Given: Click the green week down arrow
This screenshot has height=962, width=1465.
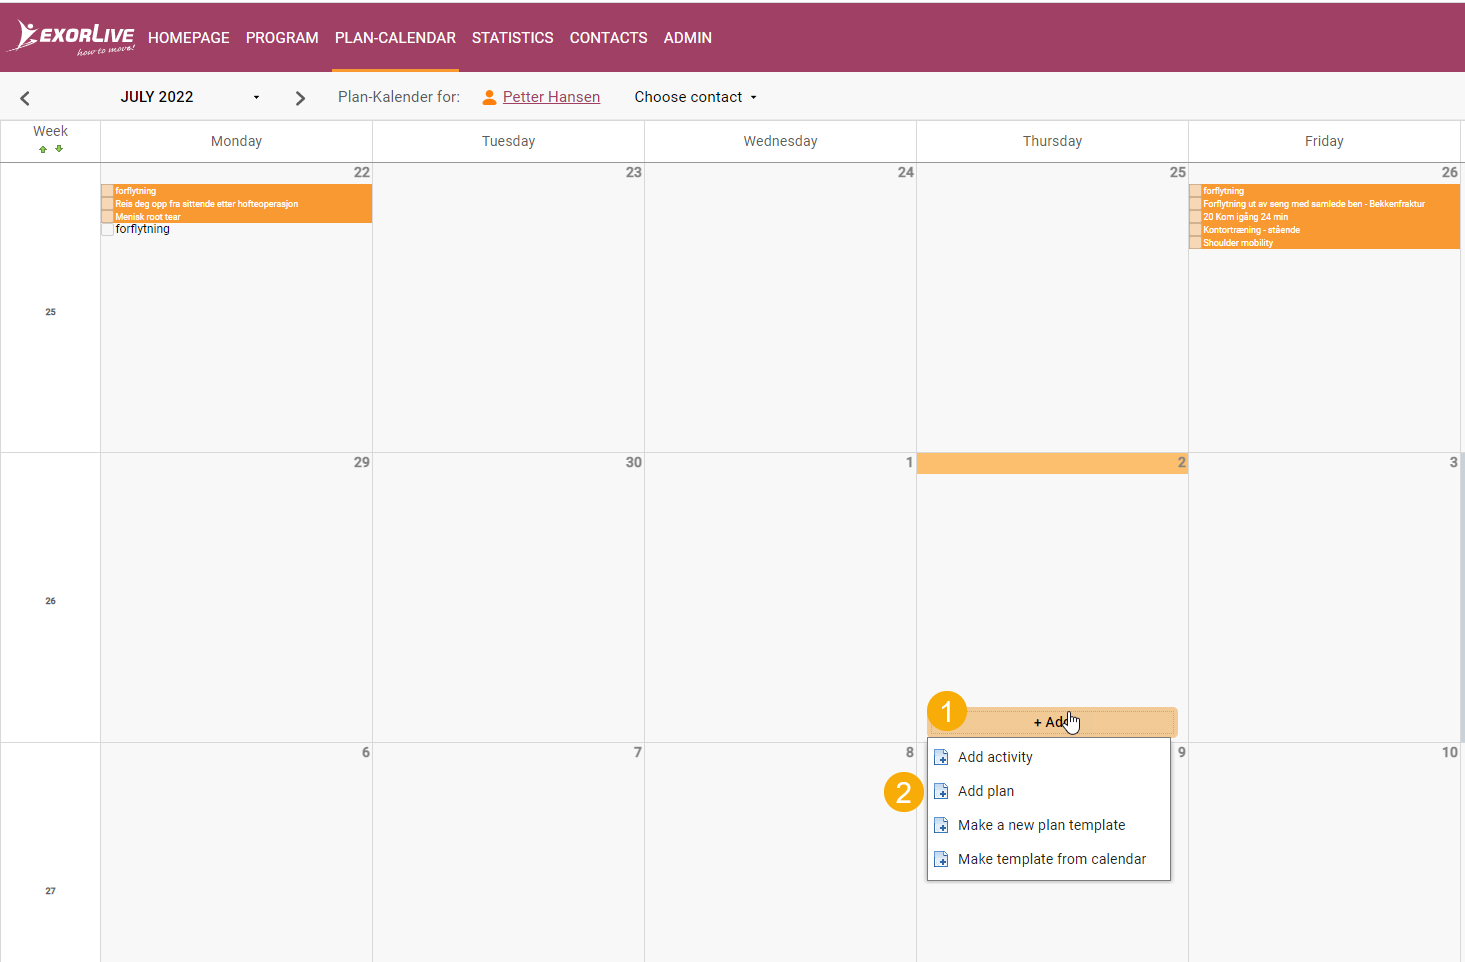Looking at the screenshot, I should pyautogui.click(x=59, y=149).
